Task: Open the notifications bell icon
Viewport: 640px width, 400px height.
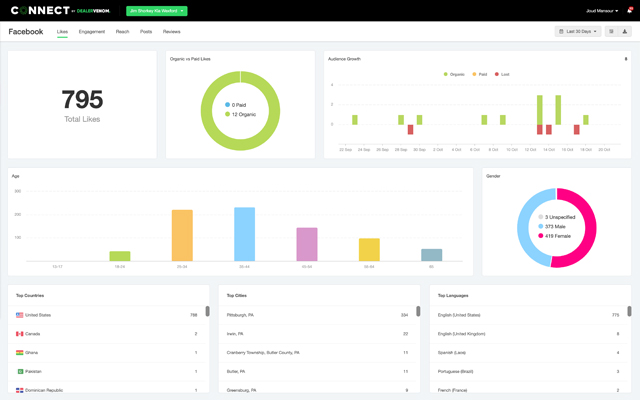Action: (629, 11)
